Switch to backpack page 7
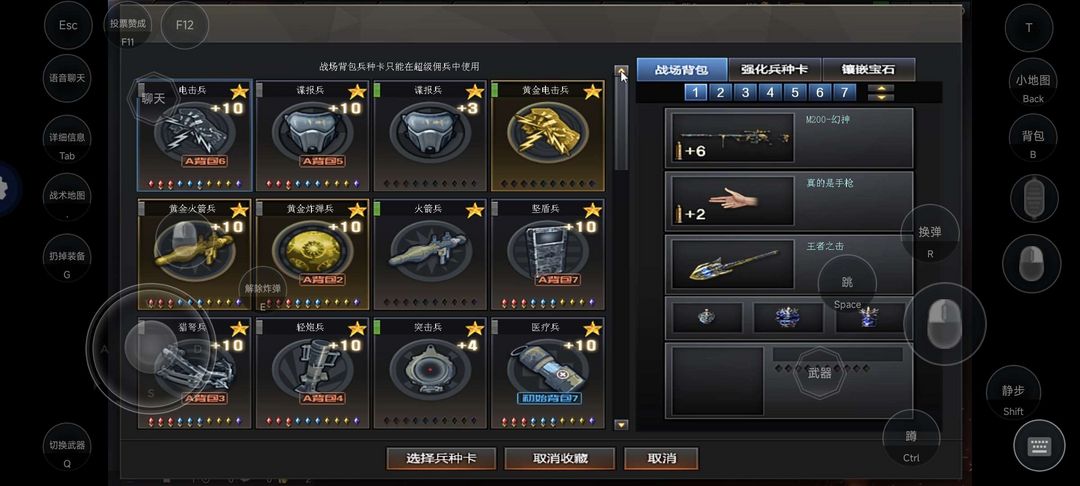Screen dimensions: 1080x486 pyautogui.click(x=844, y=93)
